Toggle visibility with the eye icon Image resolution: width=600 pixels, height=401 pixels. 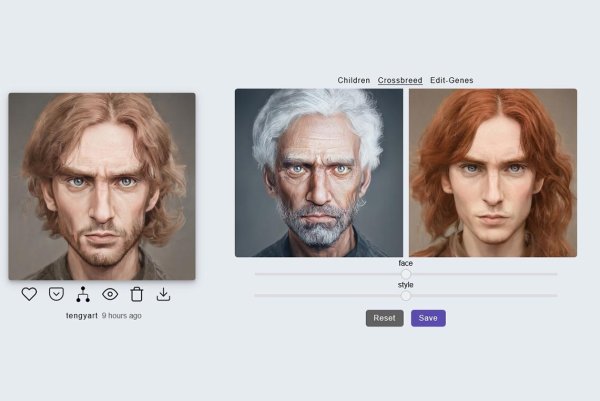coord(110,294)
